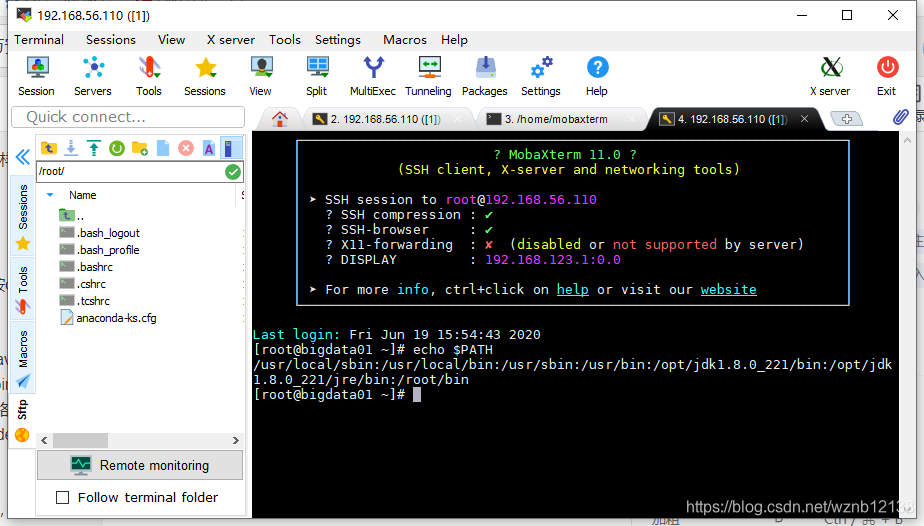
Task: Click the SFTP upload arrow icon
Action: click(94, 148)
